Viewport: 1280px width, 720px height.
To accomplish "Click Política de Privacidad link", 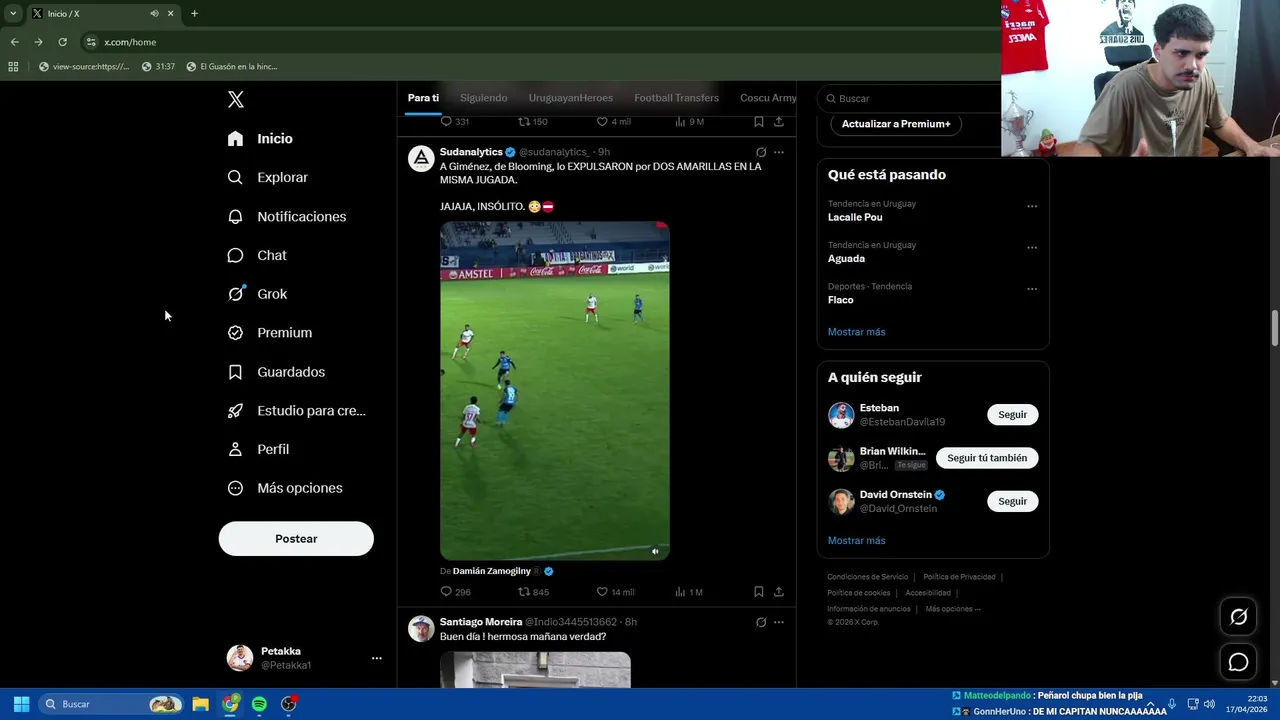I will pos(959,577).
